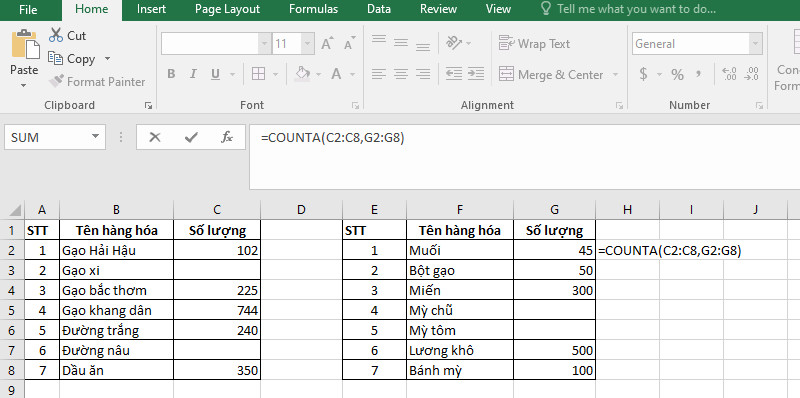Viewport: 800px width, 398px height.
Task: Select row 5 header
Action: (x=12, y=310)
